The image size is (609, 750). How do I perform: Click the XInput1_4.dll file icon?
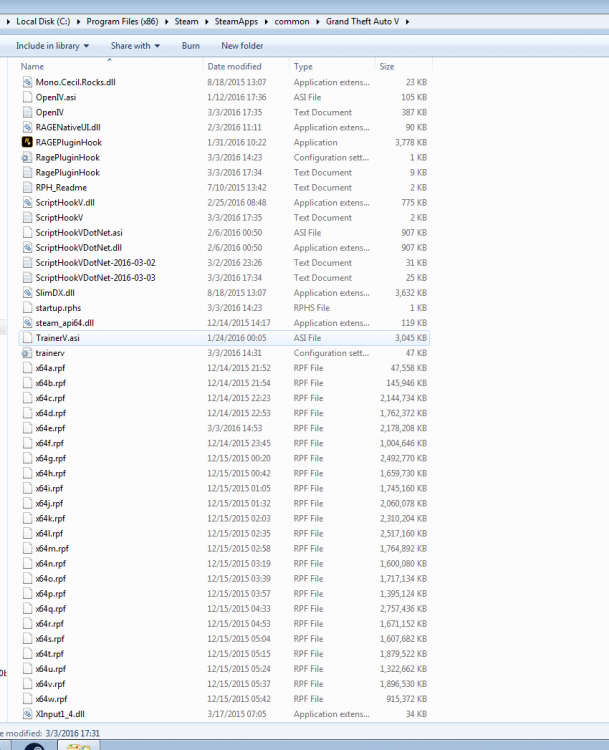[27, 714]
